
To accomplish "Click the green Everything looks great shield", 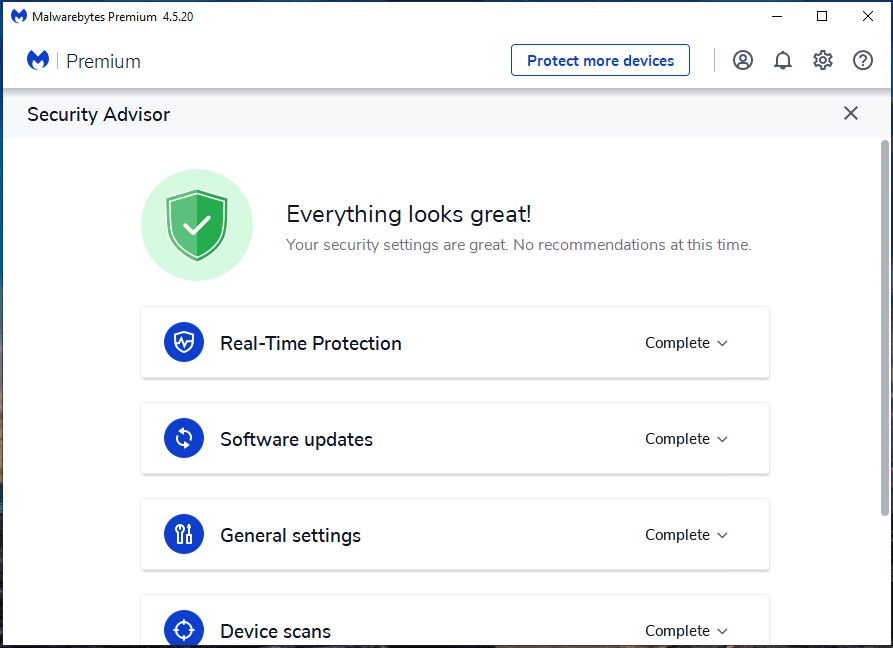I will 197,224.
